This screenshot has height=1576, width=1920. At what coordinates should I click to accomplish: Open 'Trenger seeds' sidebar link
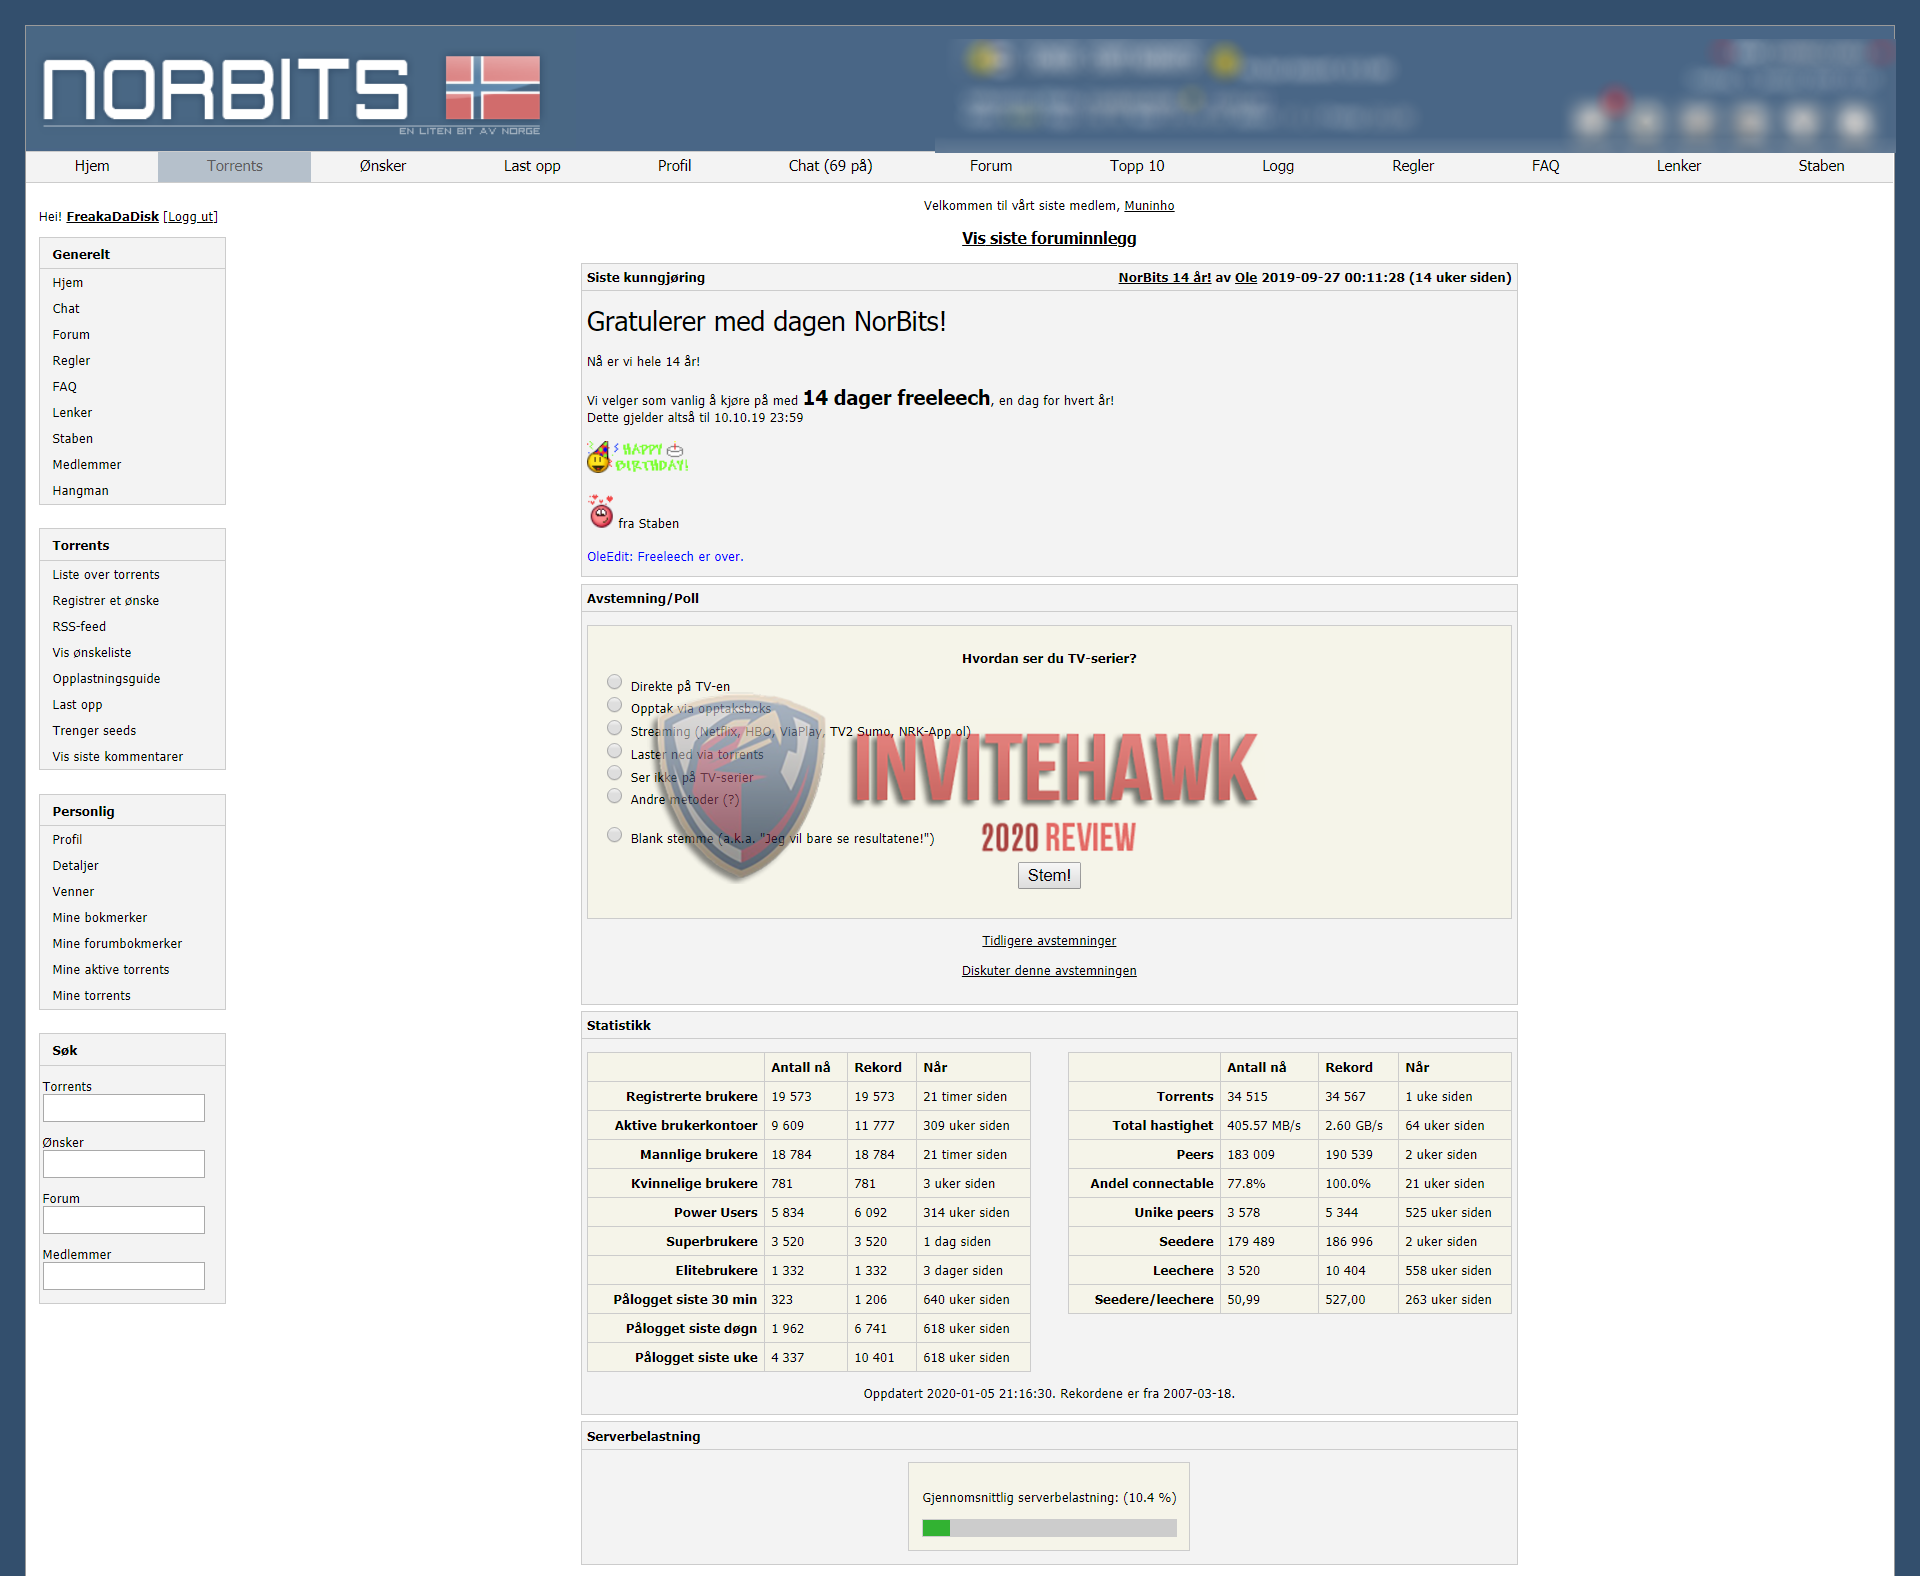(x=94, y=731)
